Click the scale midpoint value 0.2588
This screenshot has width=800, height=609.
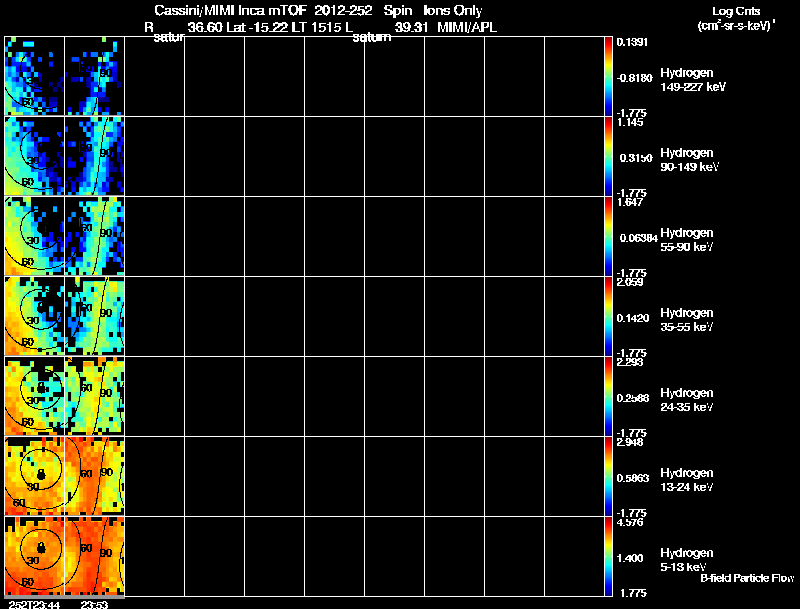tap(633, 398)
